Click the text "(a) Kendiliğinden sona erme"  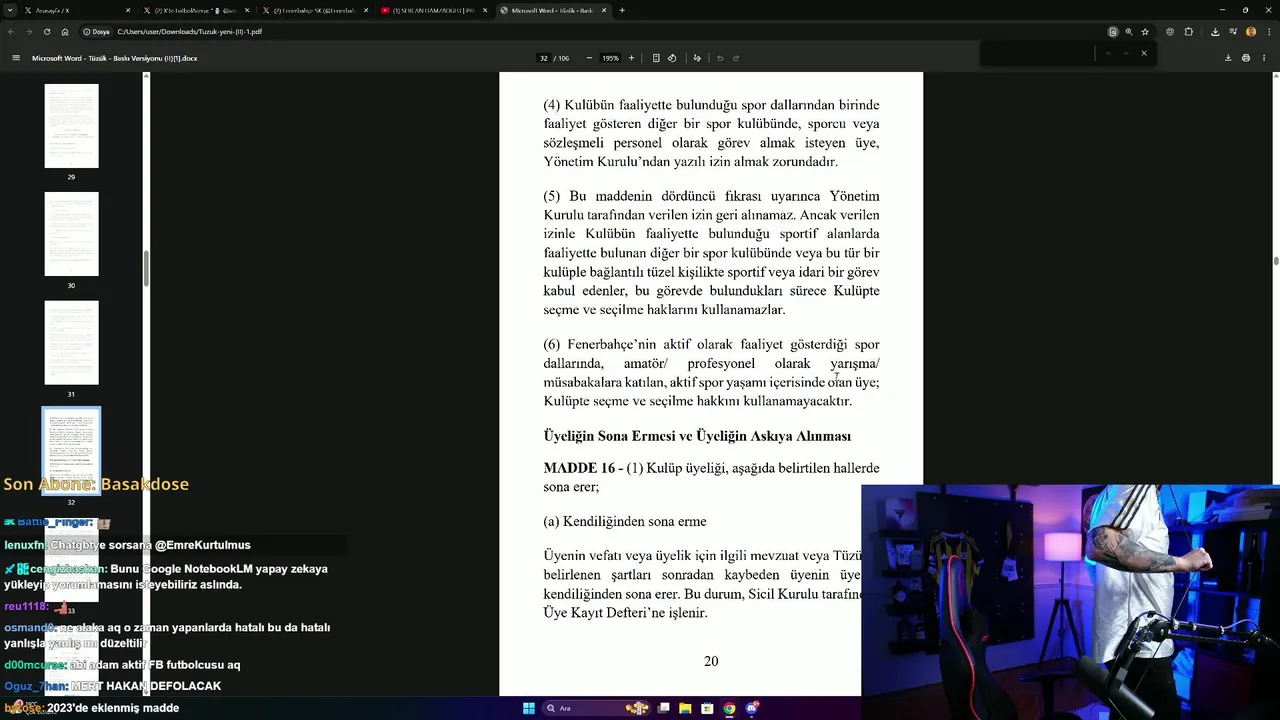click(x=625, y=521)
